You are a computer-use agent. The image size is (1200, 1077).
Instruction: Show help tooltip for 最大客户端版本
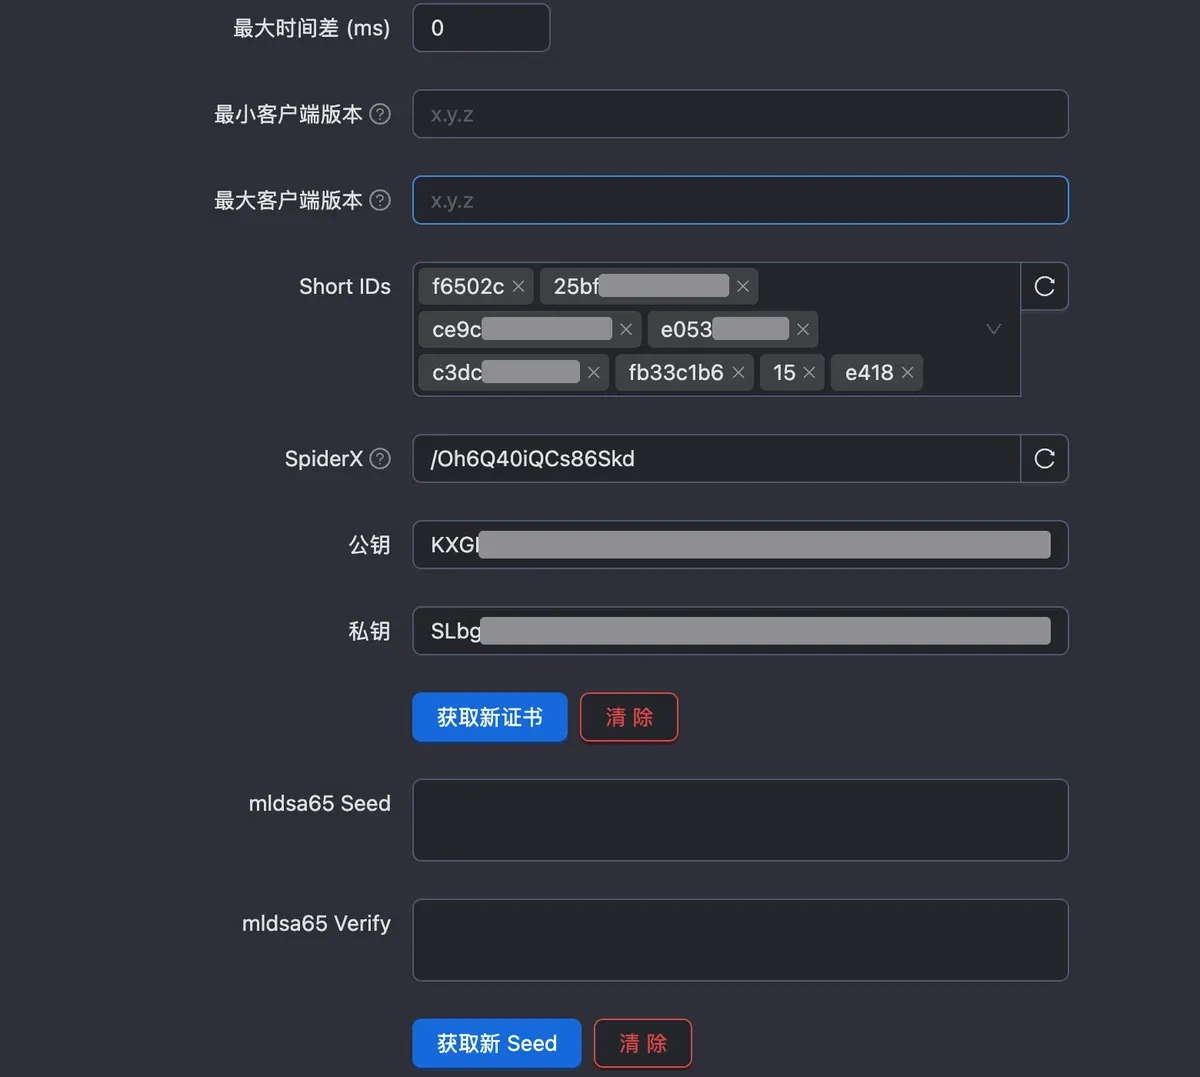(x=380, y=200)
